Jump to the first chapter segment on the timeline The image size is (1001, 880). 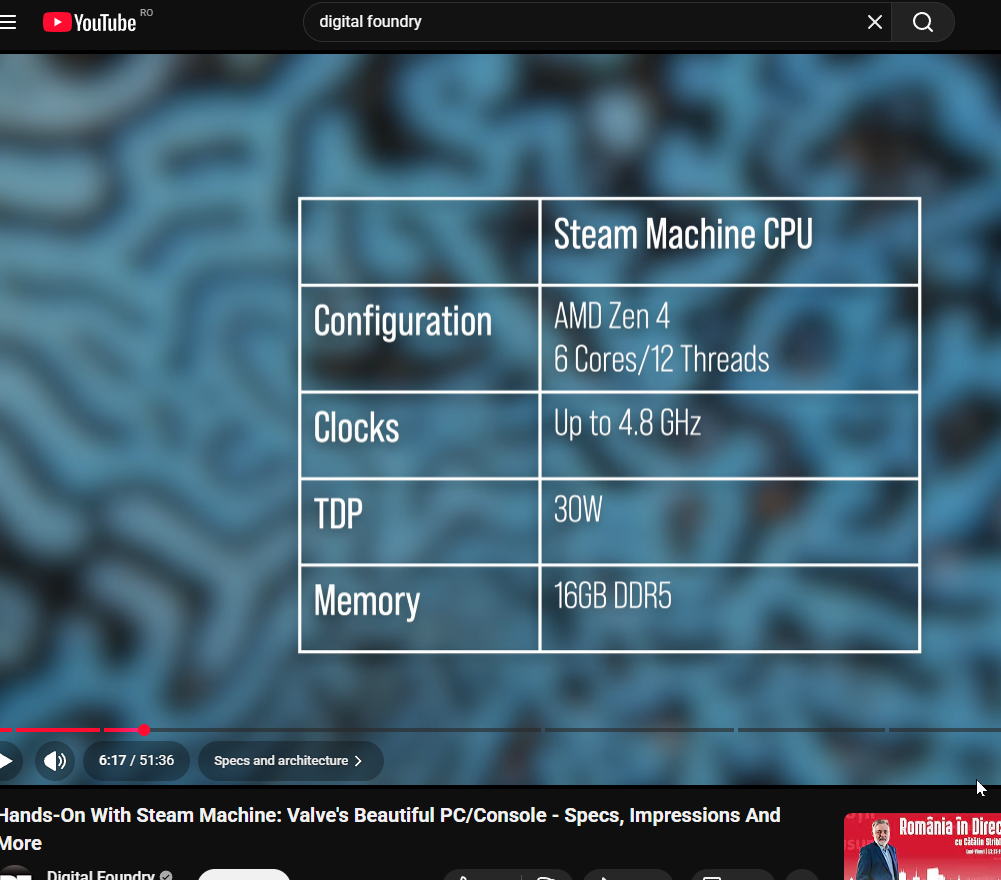[6, 730]
